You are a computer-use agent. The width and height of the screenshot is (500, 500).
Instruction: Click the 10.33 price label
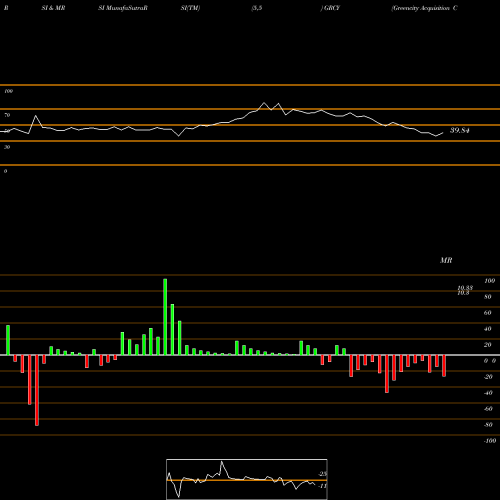coord(465,288)
